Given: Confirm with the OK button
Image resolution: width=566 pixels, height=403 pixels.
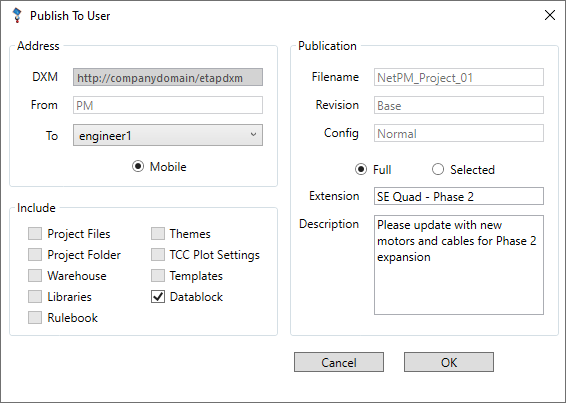Looking at the screenshot, I should pyautogui.click(x=449, y=362).
